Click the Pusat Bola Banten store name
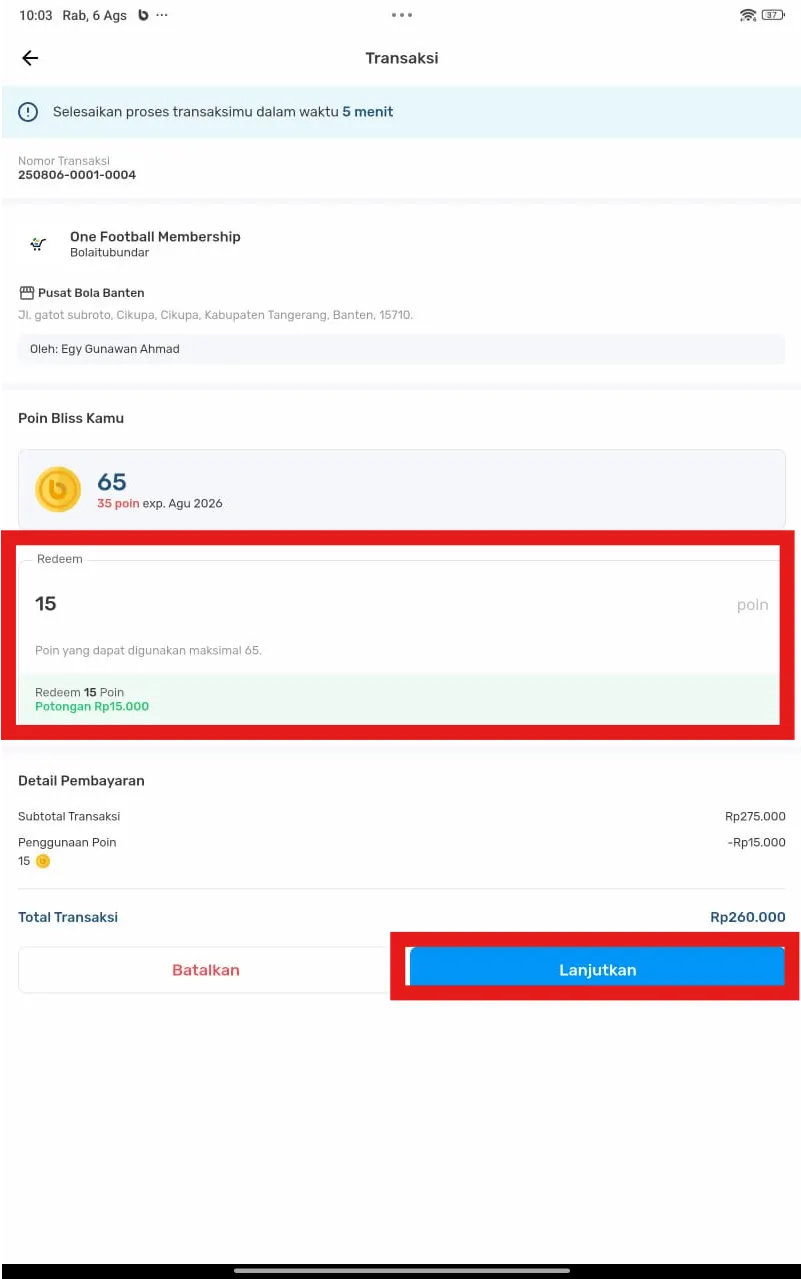Image resolution: width=801 pixels, height=1279 pixels. click(91, 293)
